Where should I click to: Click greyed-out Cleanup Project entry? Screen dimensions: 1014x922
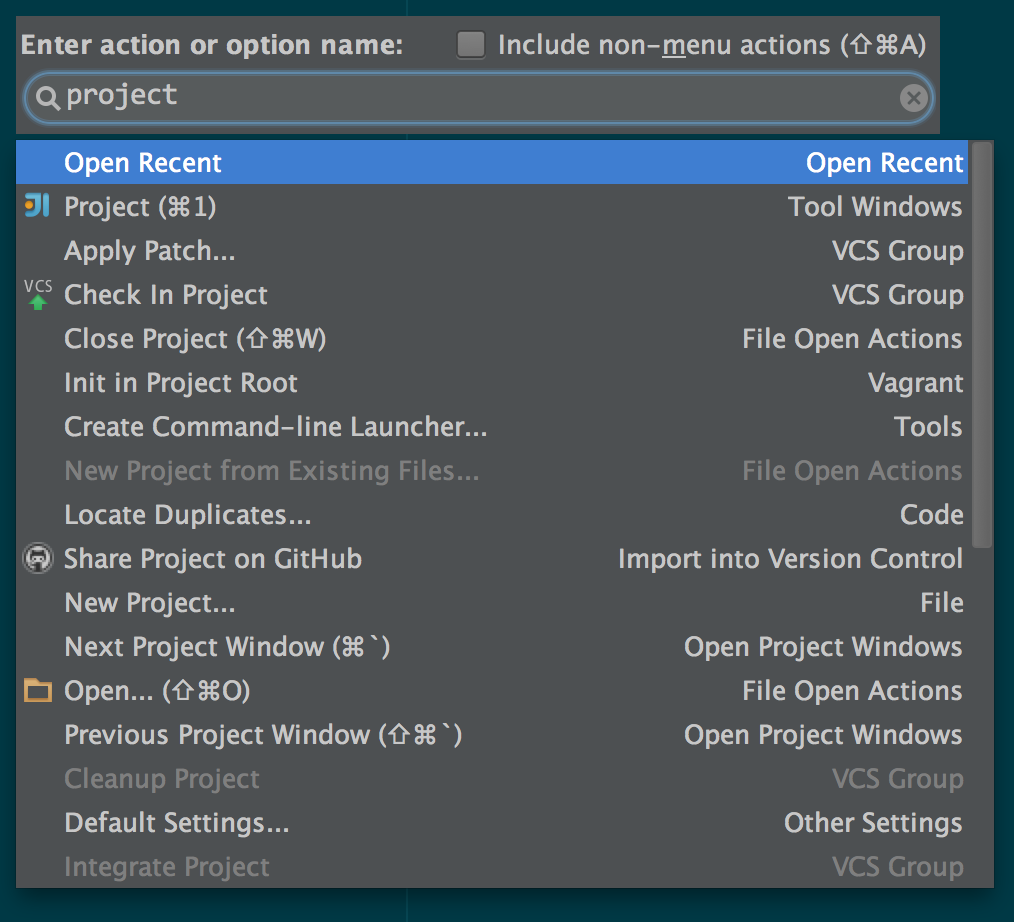point(492,778)
